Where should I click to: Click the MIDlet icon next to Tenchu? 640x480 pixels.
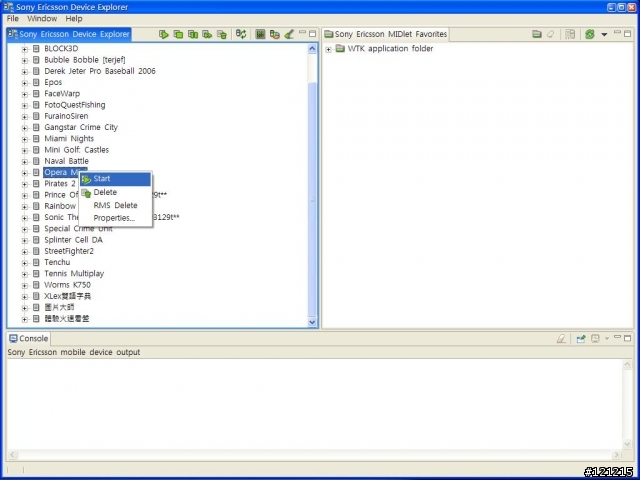click(x=36, y=262)
